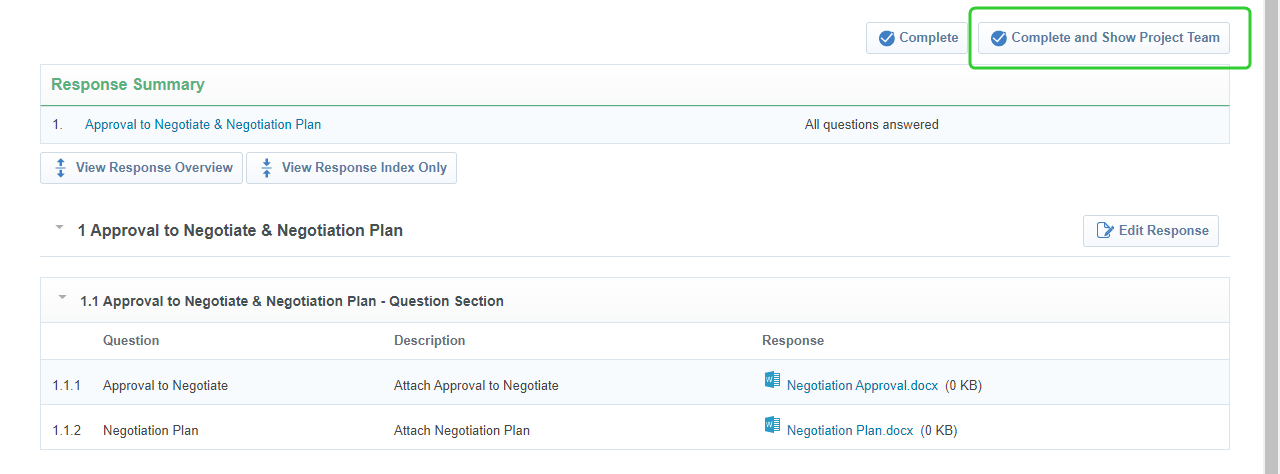Download Negotiation Plan.docx attachment
This screenshot has height=474, width=1280.
coord(850,431)
